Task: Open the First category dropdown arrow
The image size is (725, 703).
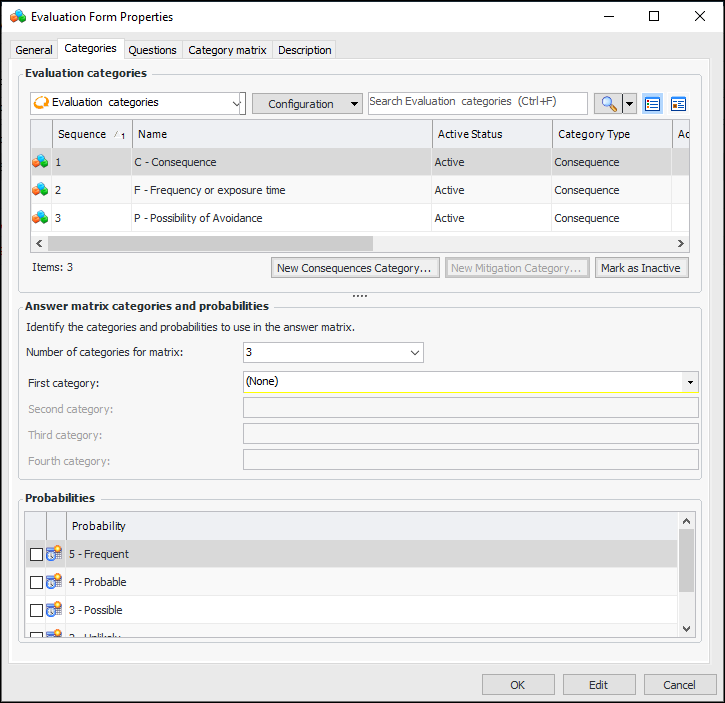Action: [x=690, y=382]
